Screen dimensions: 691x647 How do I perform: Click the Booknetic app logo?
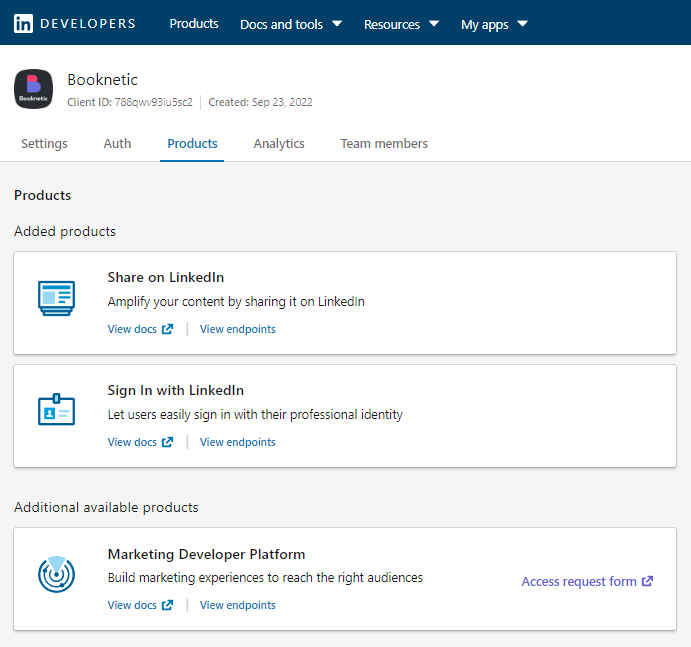pos(33,89)
